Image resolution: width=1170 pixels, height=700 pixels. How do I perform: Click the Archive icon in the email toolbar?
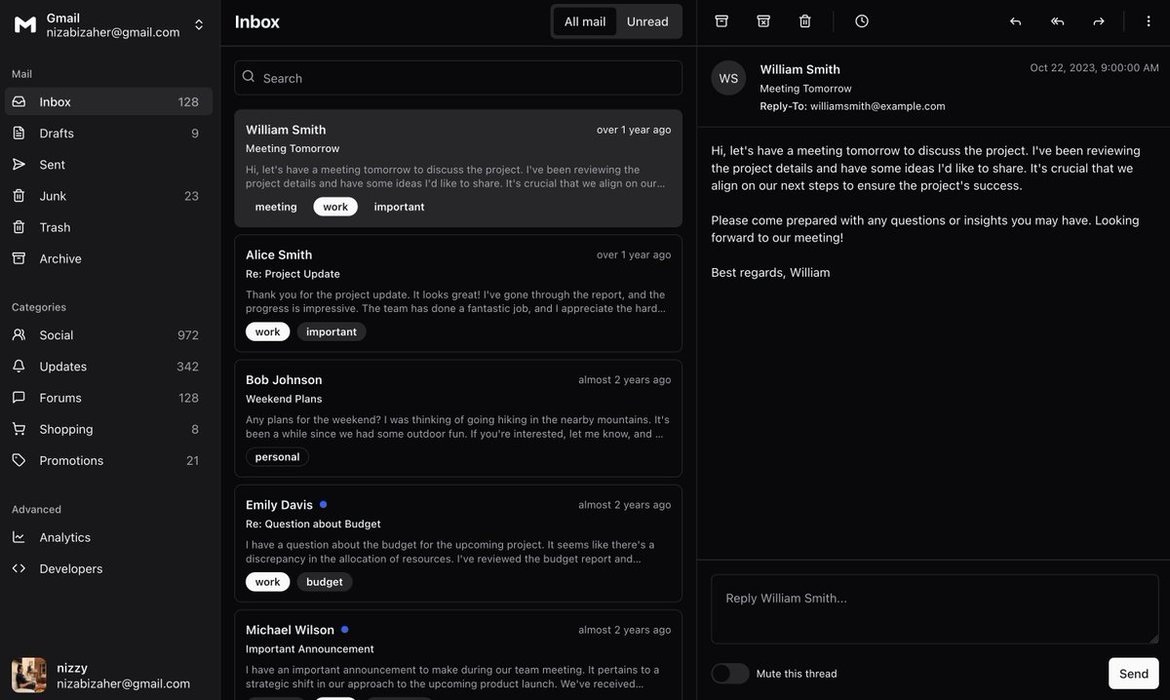tap(721, 21)
